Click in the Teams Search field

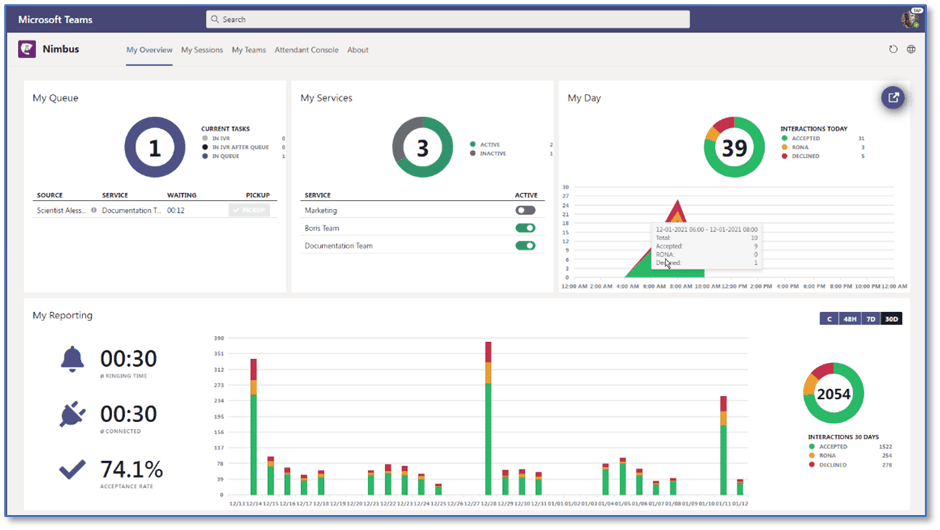(448, 19)
